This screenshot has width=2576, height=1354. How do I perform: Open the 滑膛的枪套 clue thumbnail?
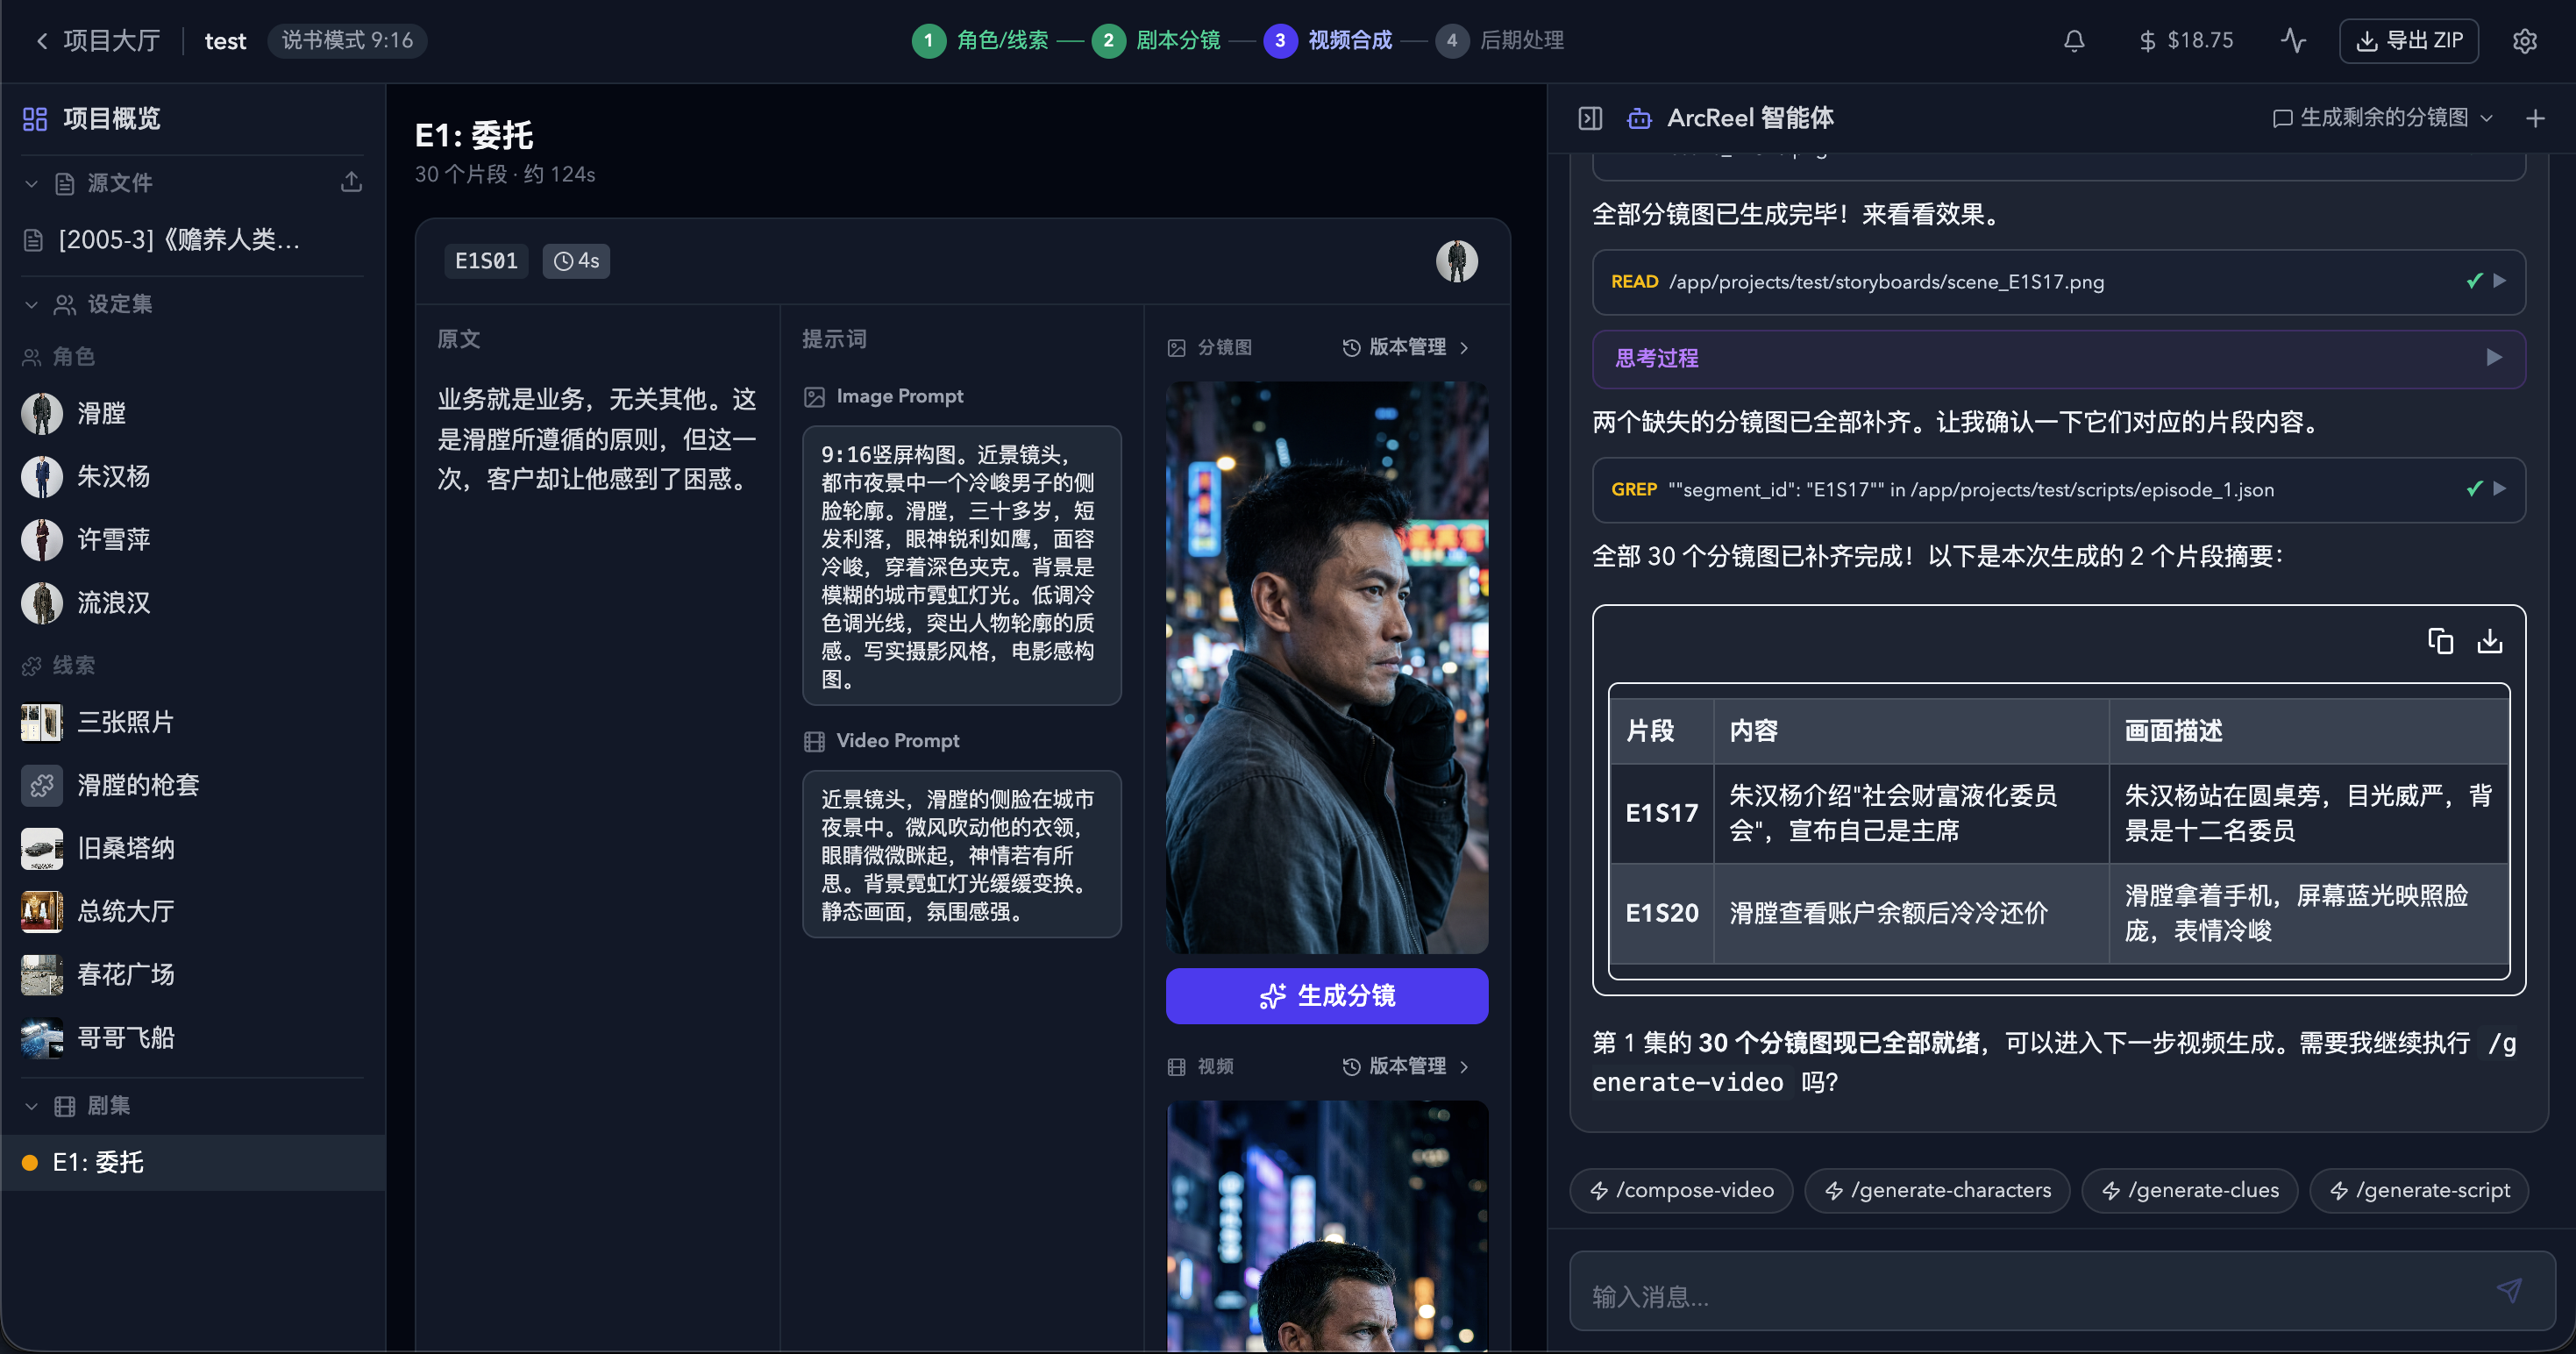(41, 785)
